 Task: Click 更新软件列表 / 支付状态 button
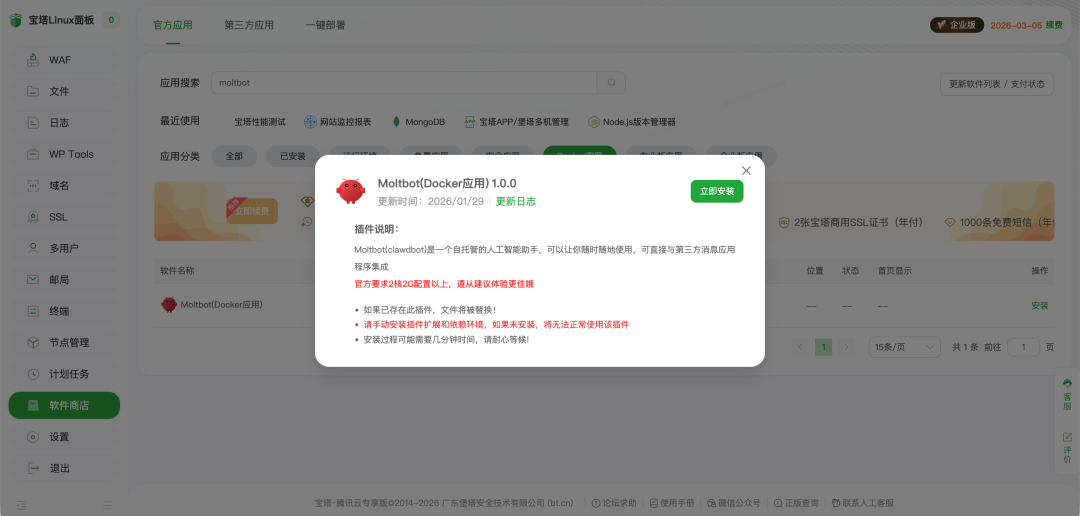(x=997, y=84)
